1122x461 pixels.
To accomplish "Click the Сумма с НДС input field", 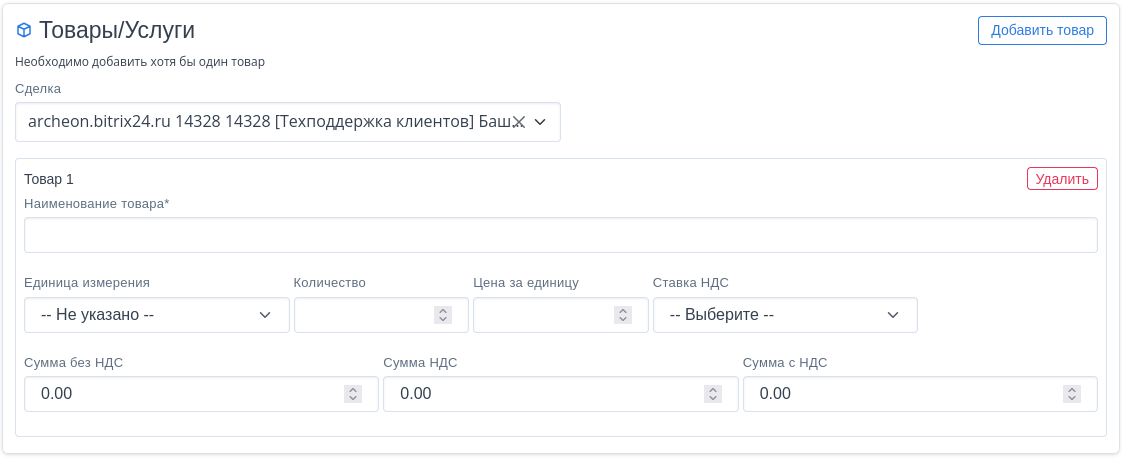I will (x=905, y=394).
